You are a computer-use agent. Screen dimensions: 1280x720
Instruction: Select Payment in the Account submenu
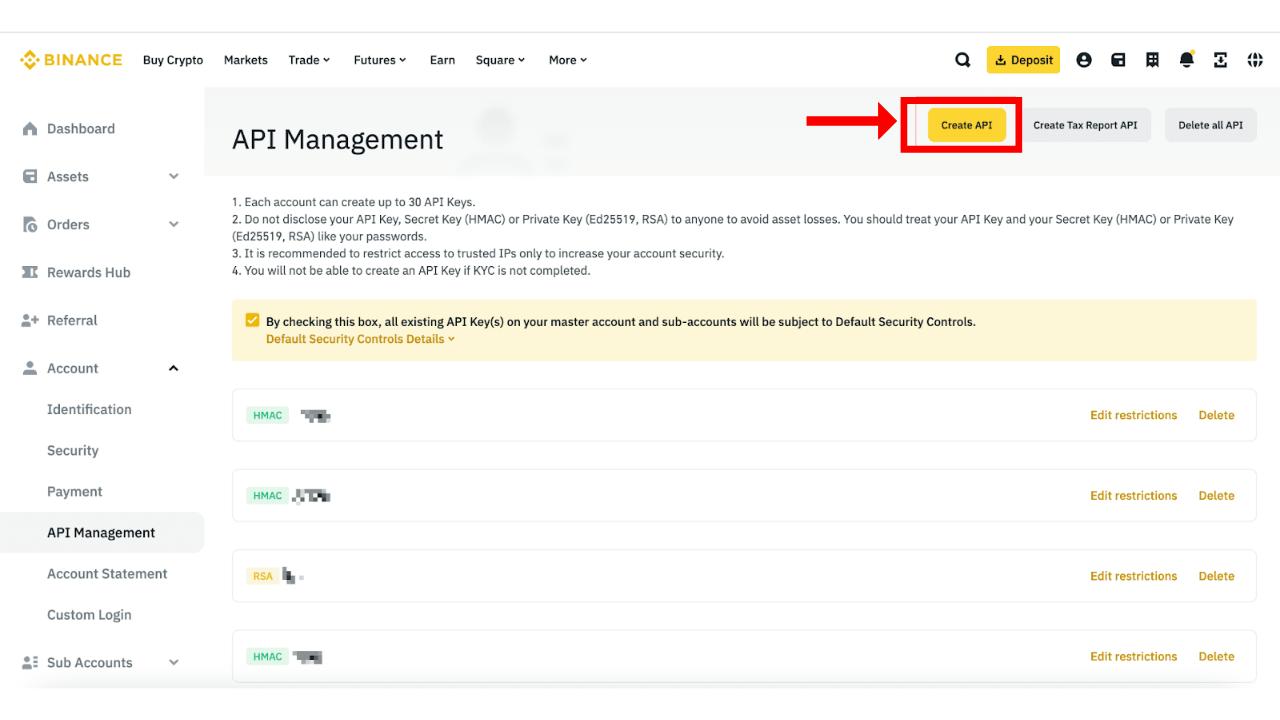tap(75, 492)
